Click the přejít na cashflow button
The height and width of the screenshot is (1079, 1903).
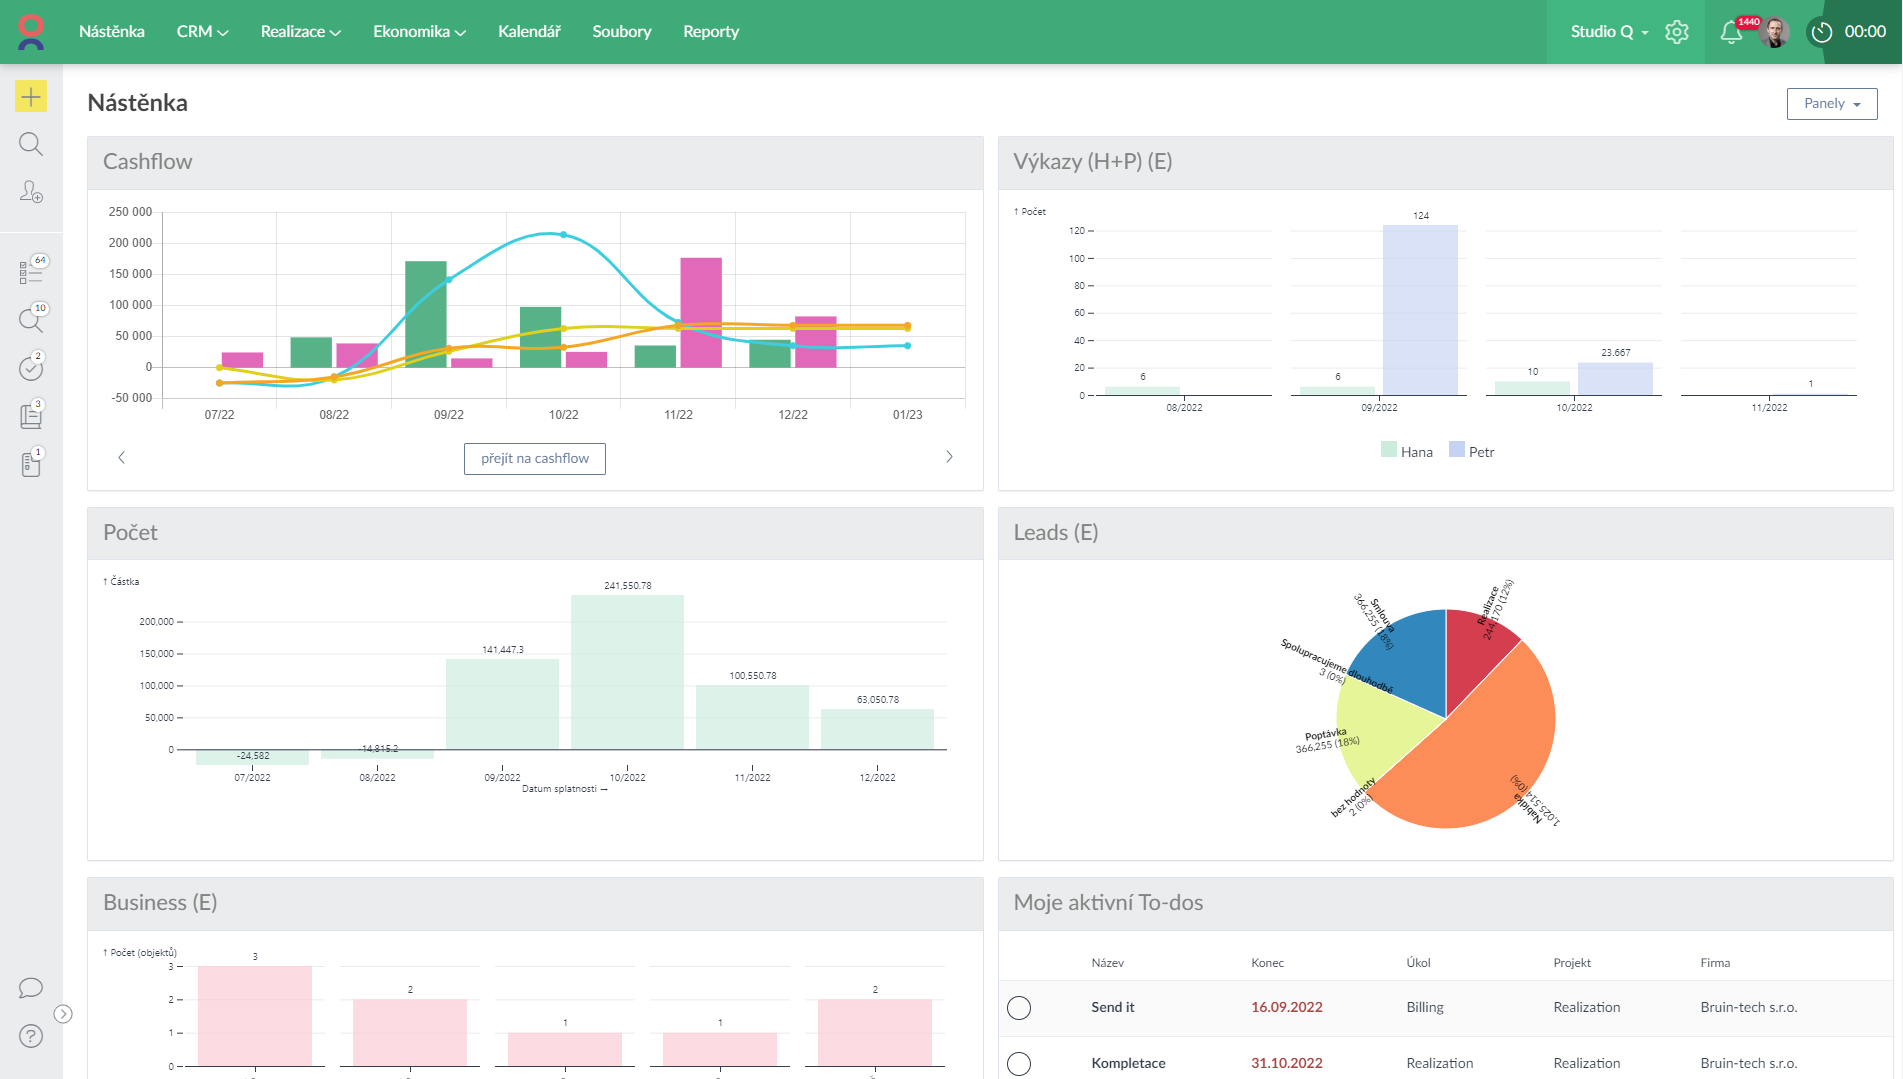(x=535, y=459)
